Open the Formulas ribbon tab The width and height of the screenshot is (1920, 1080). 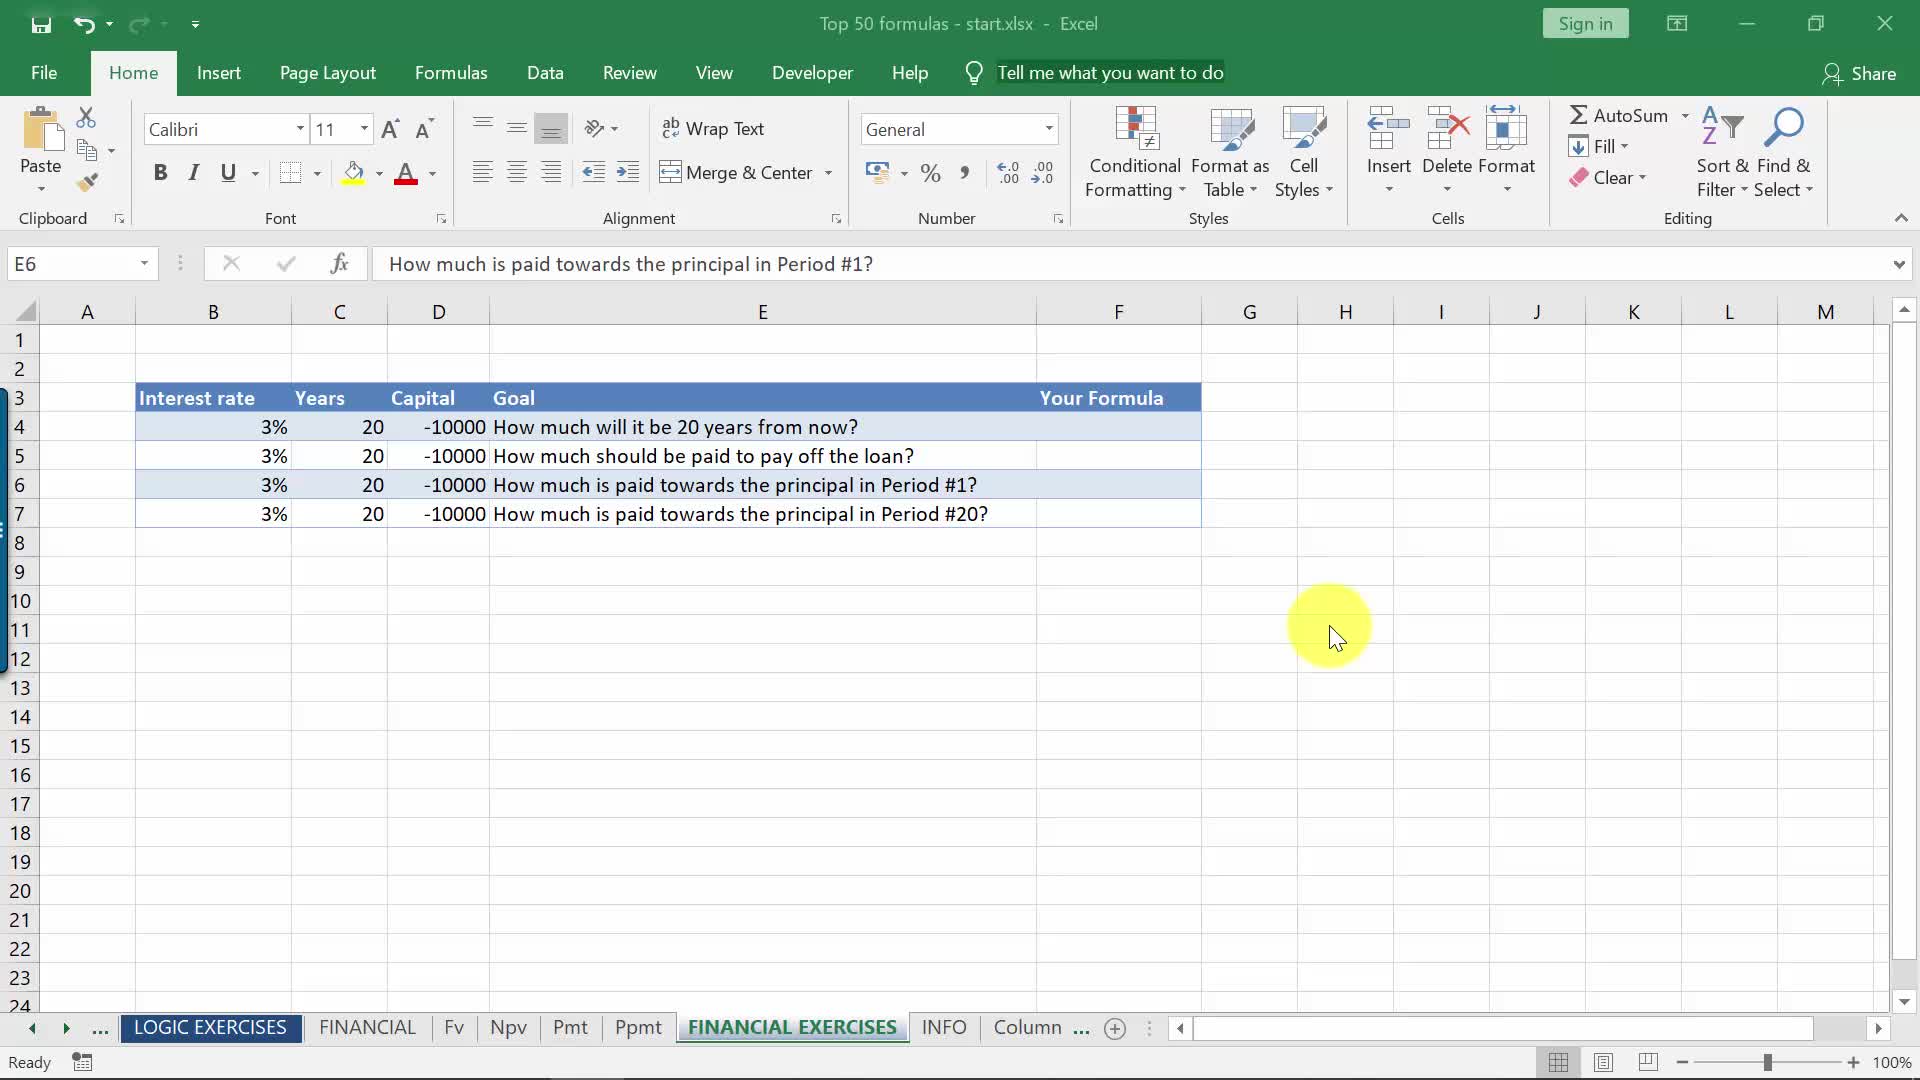(451, 73)
